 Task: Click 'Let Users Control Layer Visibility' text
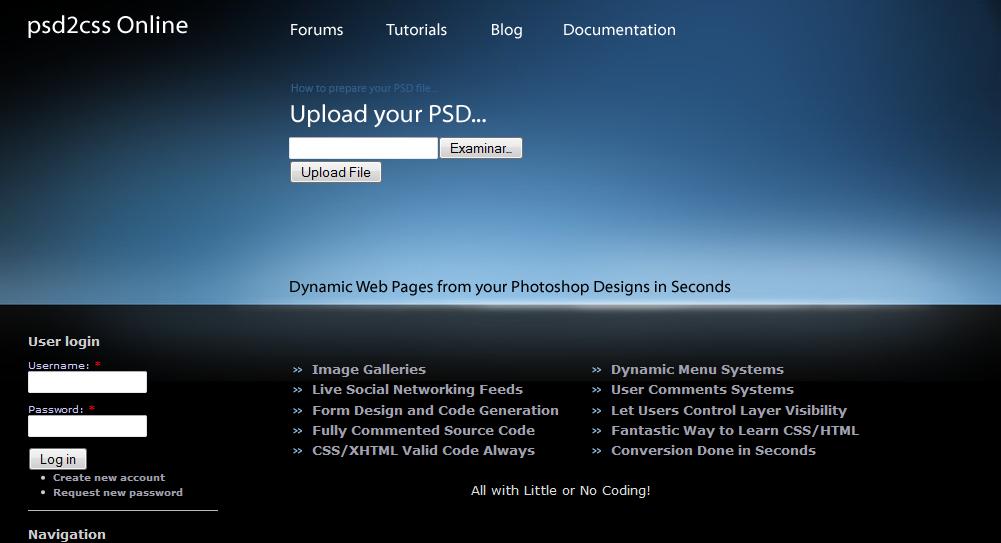pos(728,410)
